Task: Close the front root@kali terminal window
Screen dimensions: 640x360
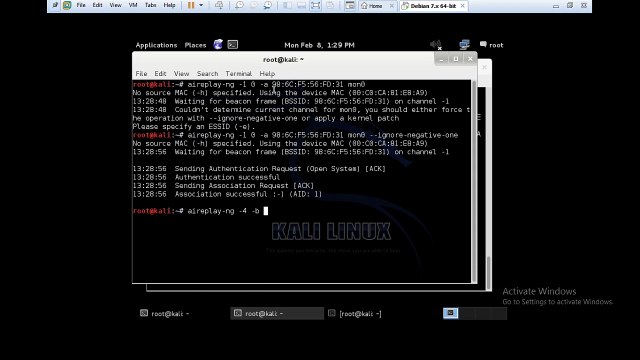Action: 470,59
